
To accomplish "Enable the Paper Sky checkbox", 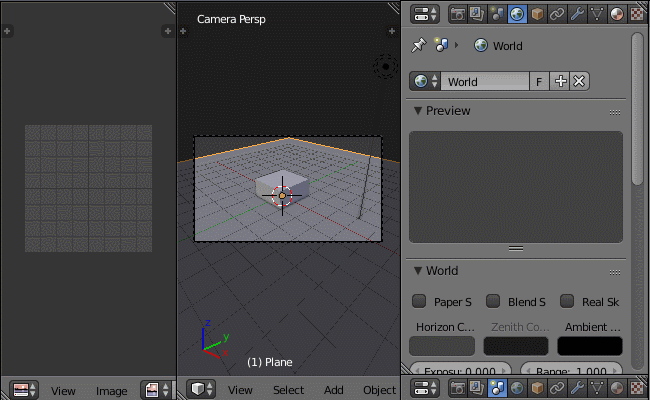I will [x=419, y=301].
